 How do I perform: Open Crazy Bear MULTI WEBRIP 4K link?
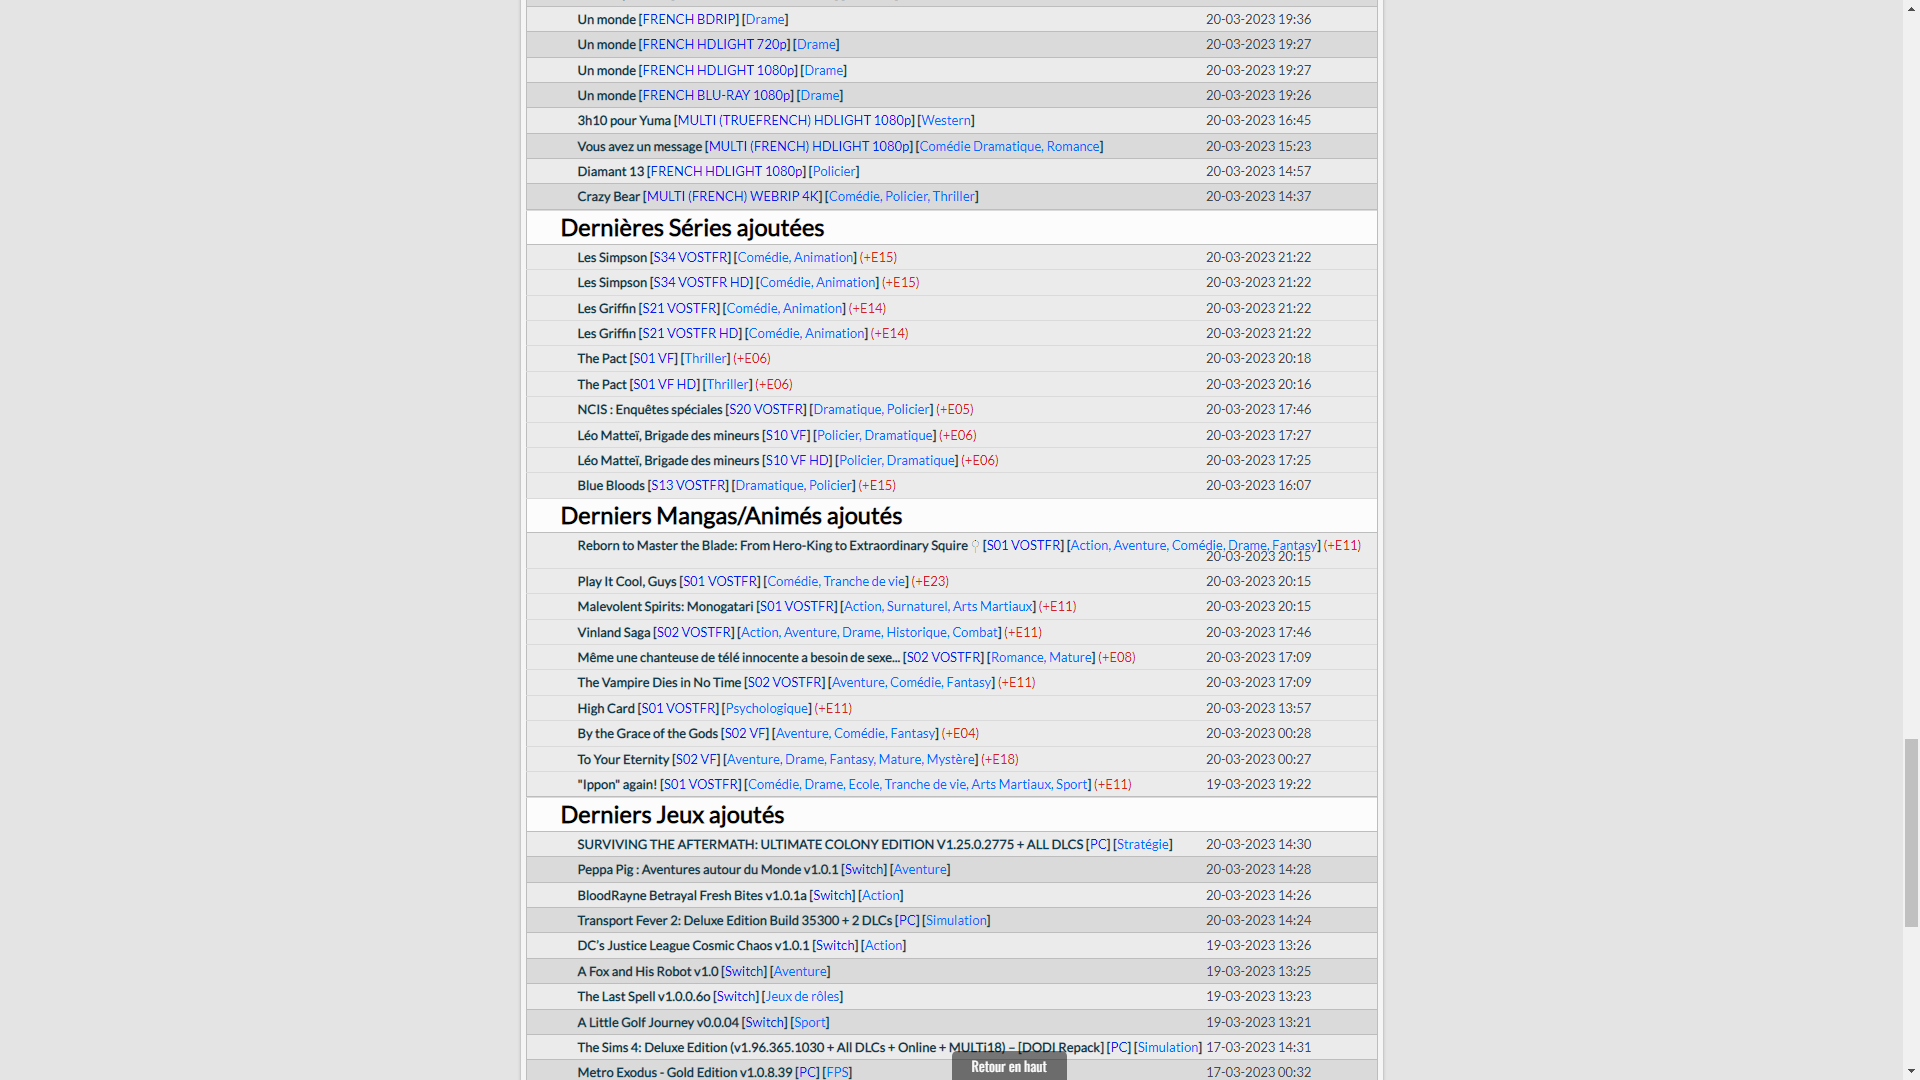[733, 196]
